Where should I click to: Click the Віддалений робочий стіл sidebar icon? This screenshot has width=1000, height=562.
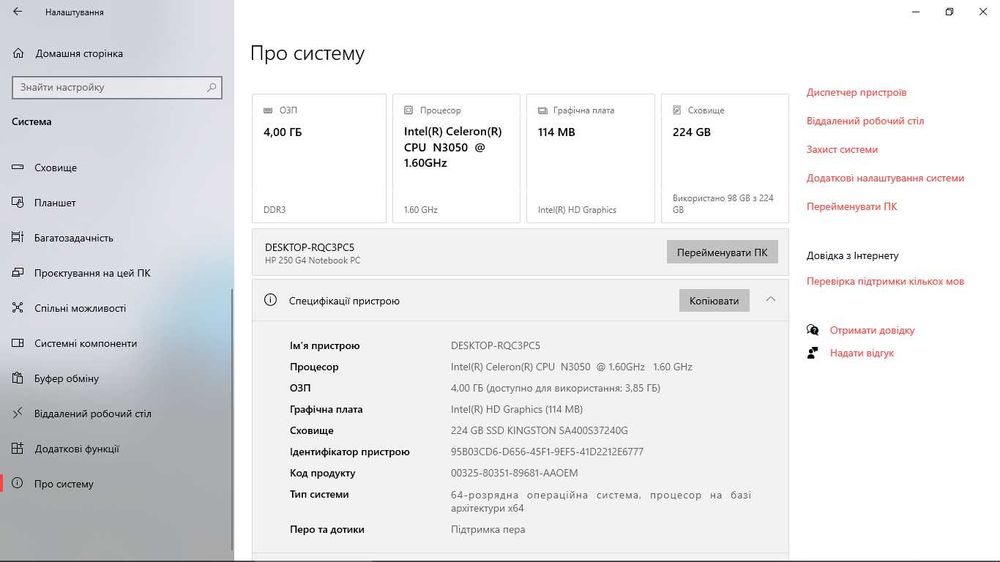(x=18, y=413)
